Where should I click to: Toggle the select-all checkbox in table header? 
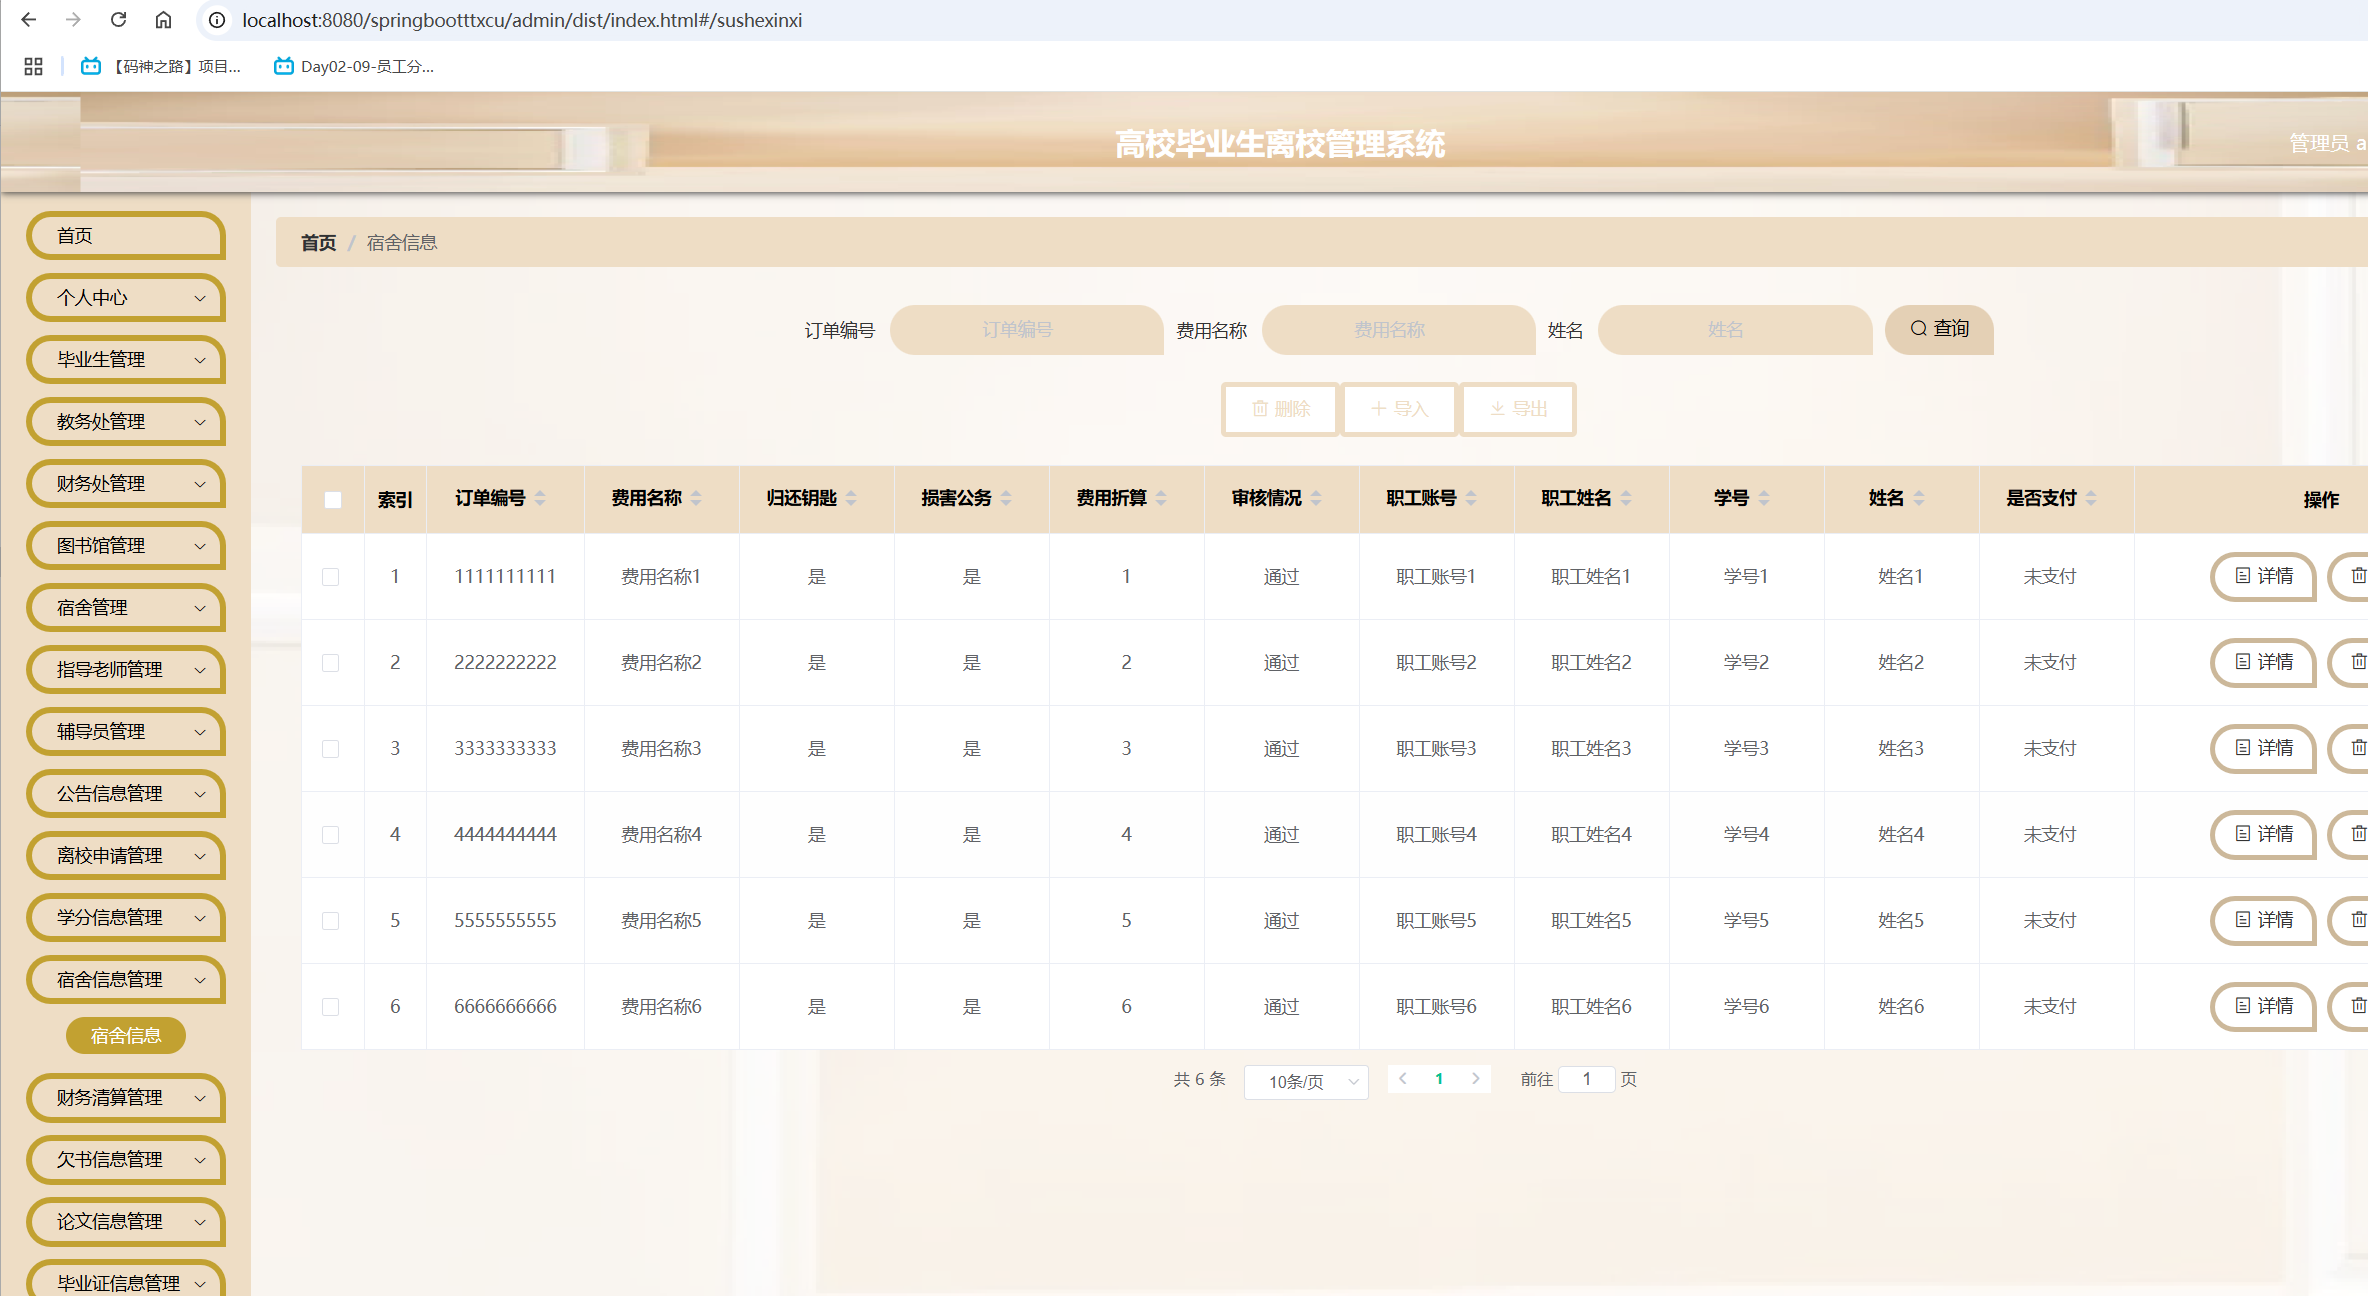click(333, 500)
